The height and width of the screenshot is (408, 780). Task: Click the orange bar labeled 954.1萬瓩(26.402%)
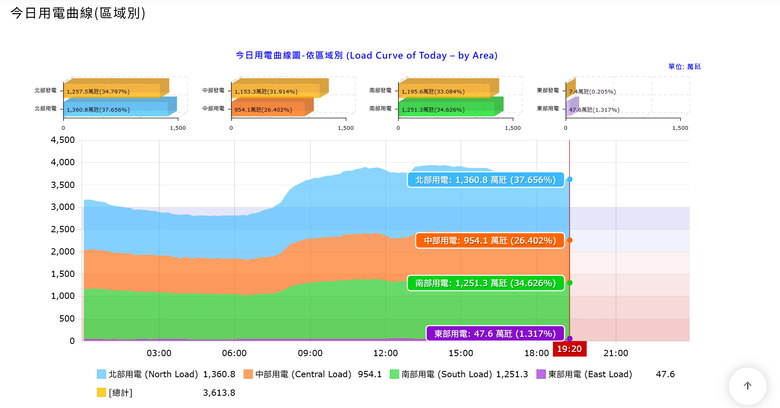pyautogui.click(x=272, y=107)
